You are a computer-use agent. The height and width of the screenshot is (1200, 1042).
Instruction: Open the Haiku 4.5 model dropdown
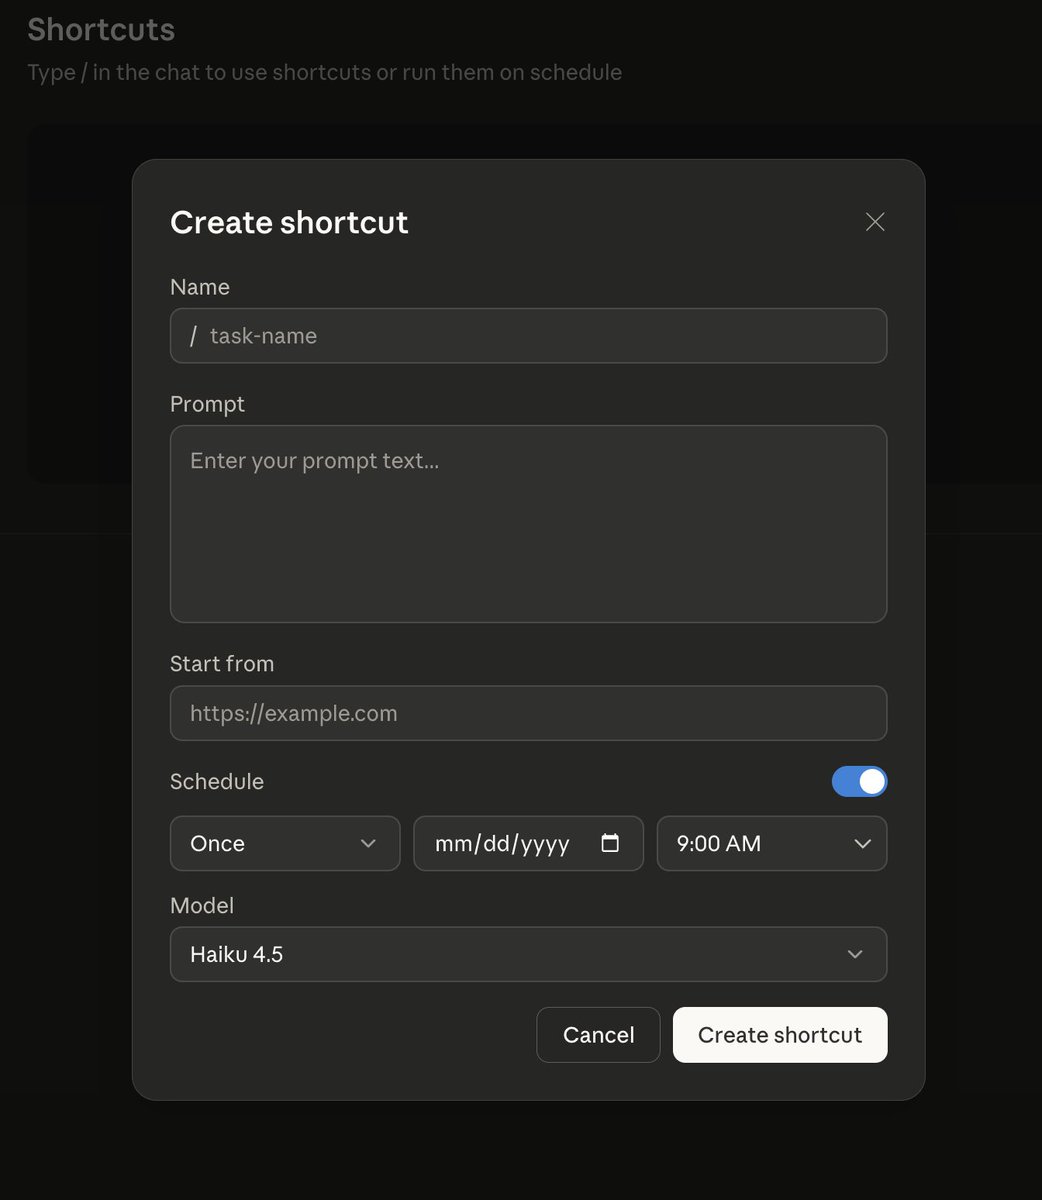(x=528, y=954)
